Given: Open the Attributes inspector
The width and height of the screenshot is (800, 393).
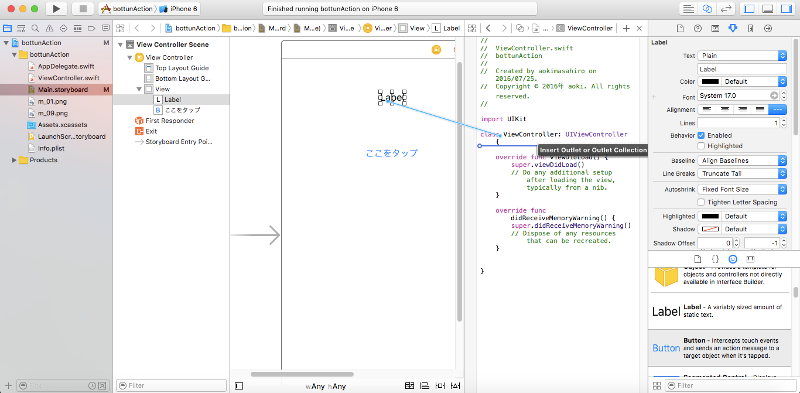Looking at the screenshot, I should click(733, 28).
